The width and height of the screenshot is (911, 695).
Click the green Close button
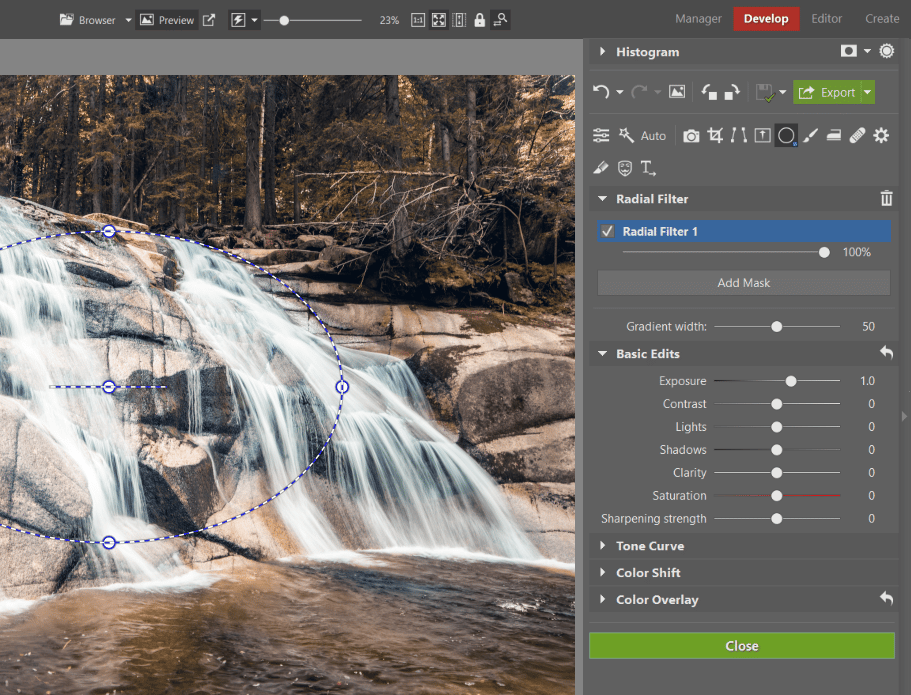click(742, 646)
